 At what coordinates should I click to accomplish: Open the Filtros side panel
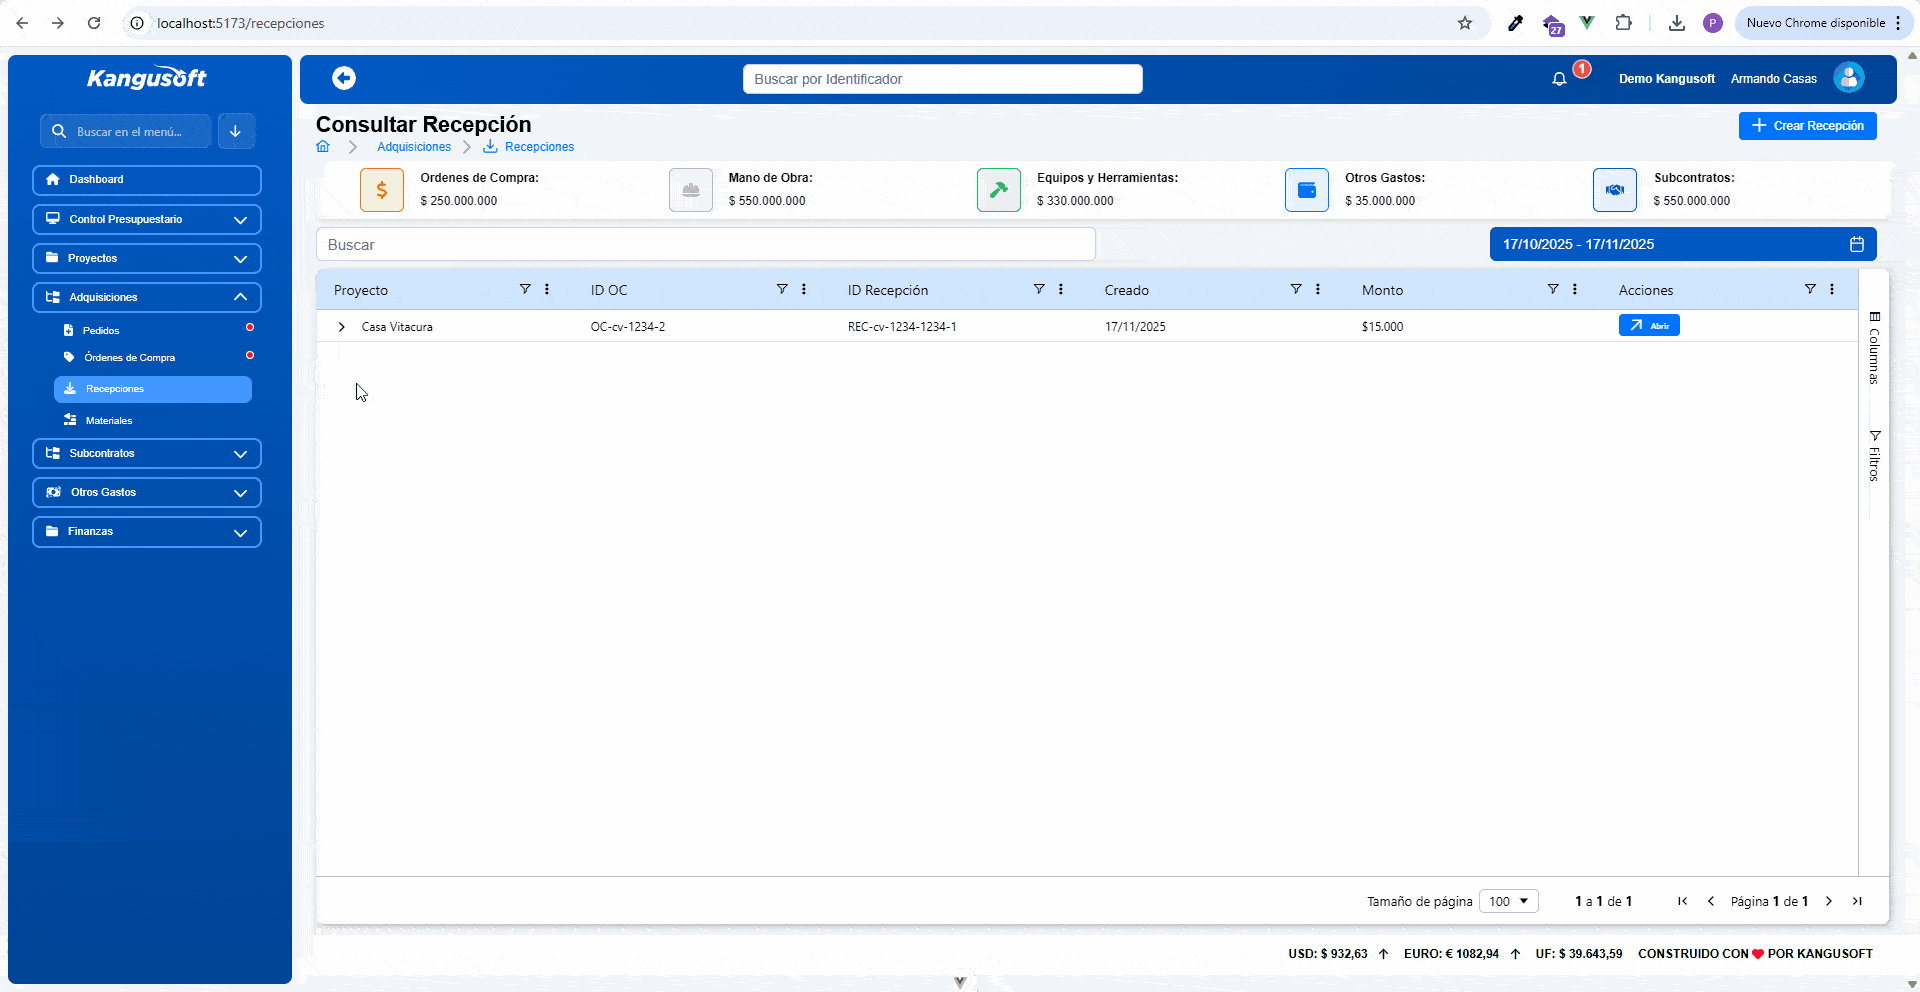point(1874,456)
